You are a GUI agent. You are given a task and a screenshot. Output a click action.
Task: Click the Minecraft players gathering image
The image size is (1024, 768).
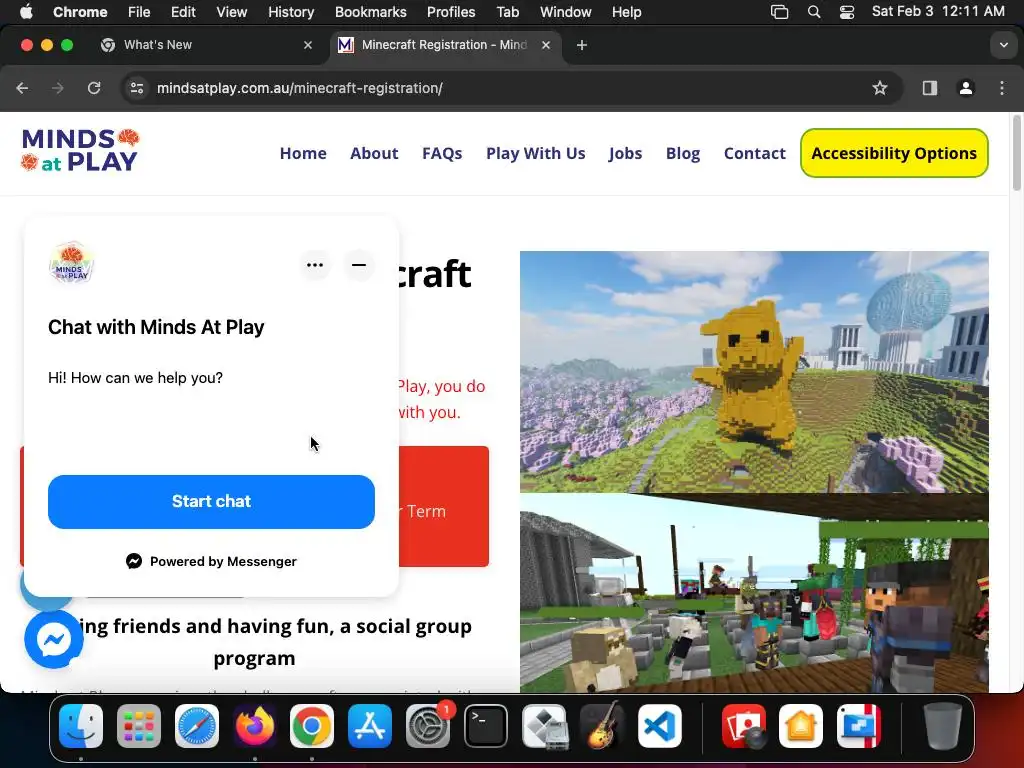pos(754,593)
